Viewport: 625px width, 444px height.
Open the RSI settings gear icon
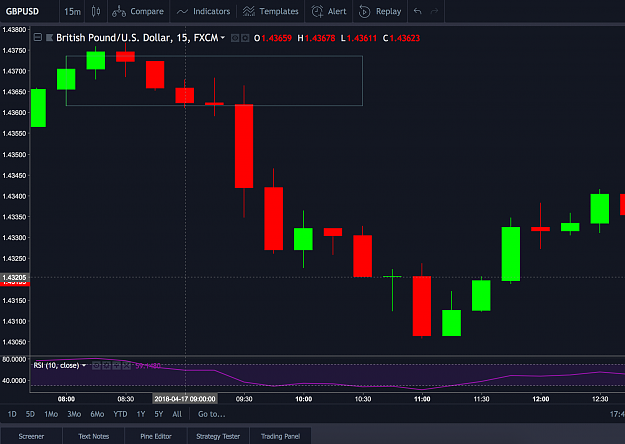[106, 365]
